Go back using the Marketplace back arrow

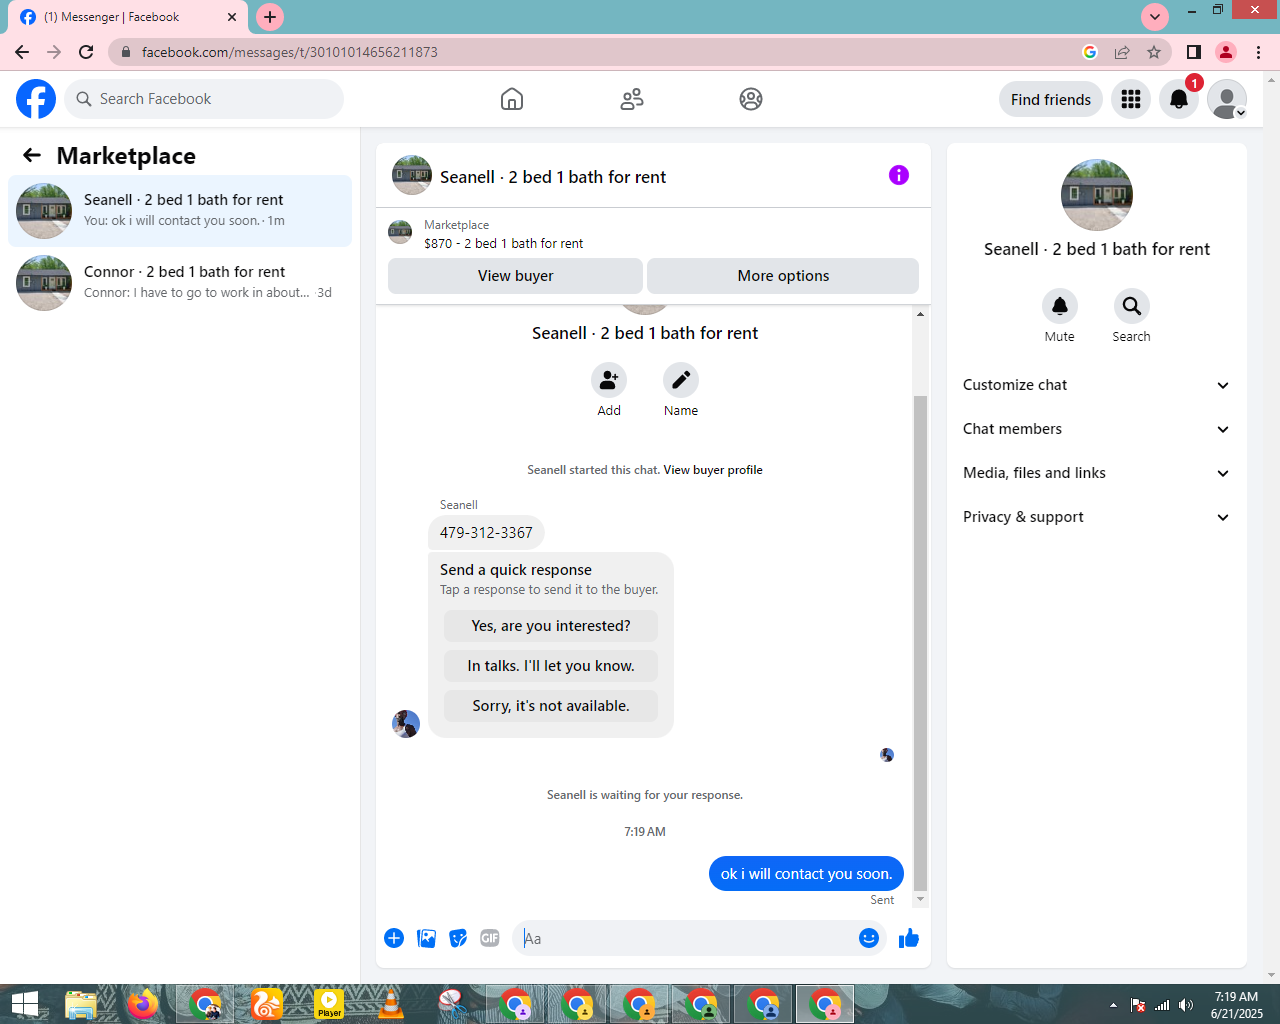click(32, 155)
